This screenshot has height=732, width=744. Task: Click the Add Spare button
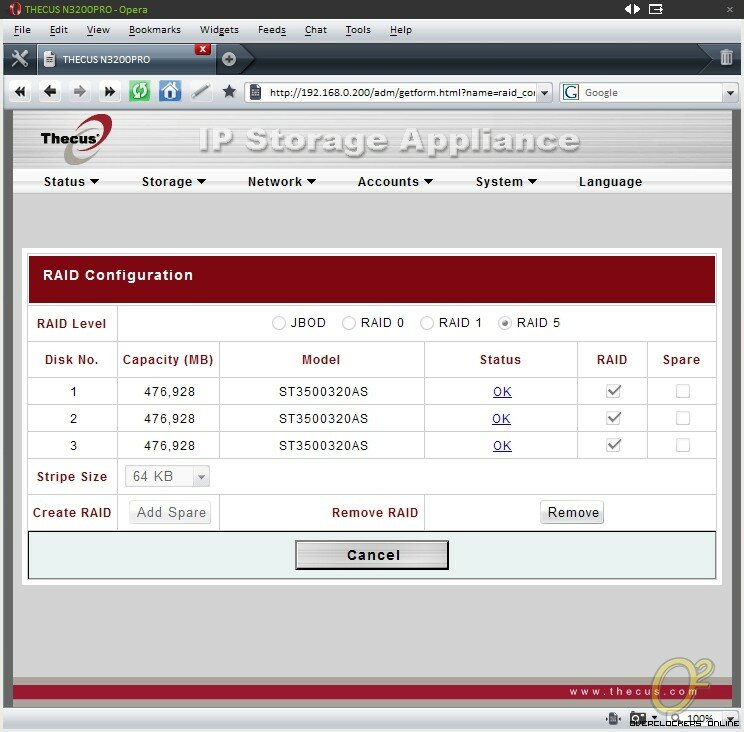click(171, 512)
